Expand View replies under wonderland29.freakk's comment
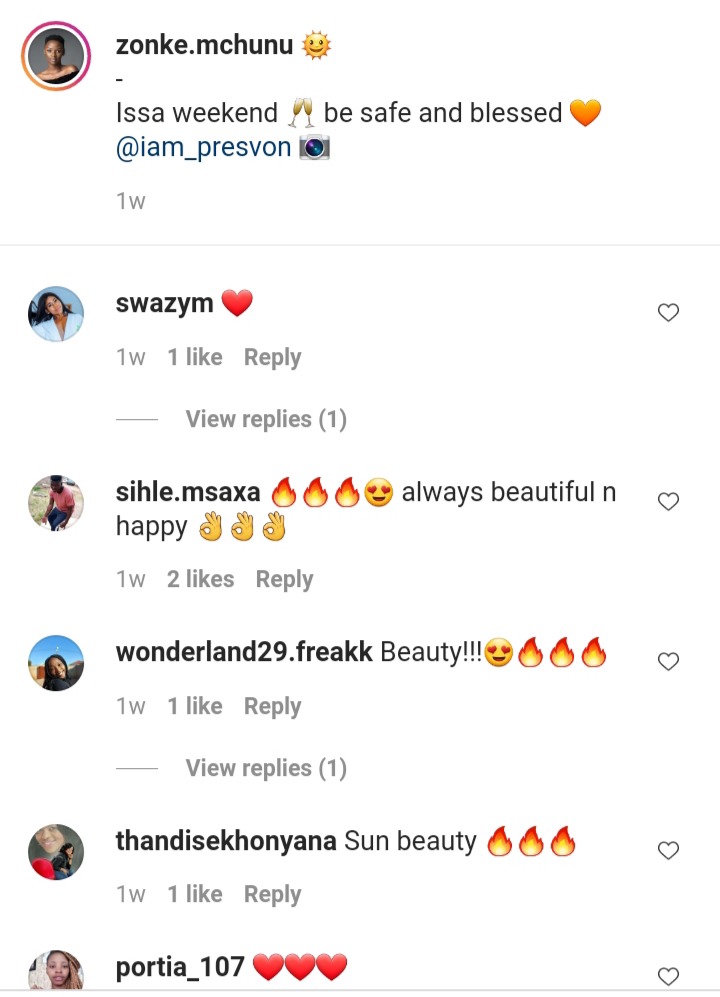Viewport: 720px width, 997px height. coord(266,768)
